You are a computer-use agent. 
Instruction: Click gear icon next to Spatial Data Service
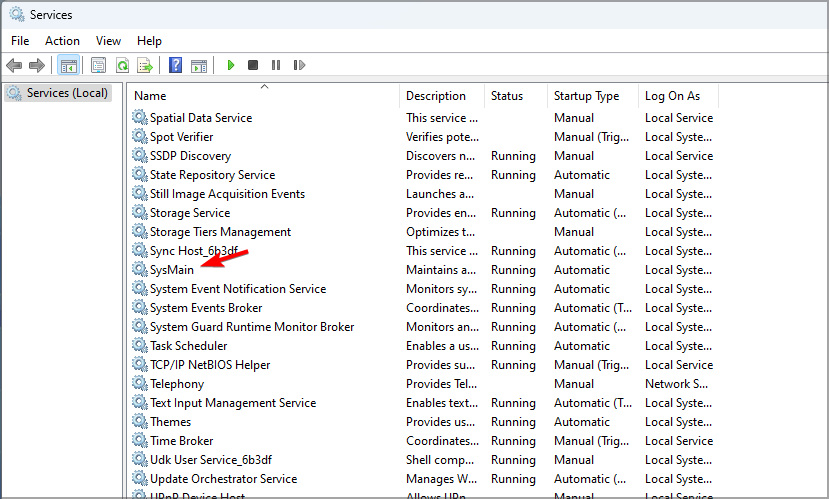(140, 117)
